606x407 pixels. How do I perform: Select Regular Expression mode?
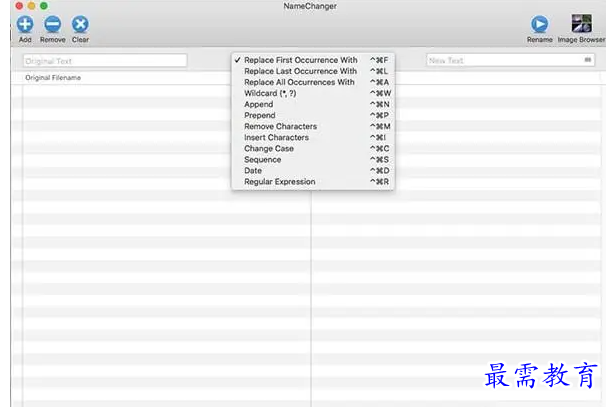(313, 182)
